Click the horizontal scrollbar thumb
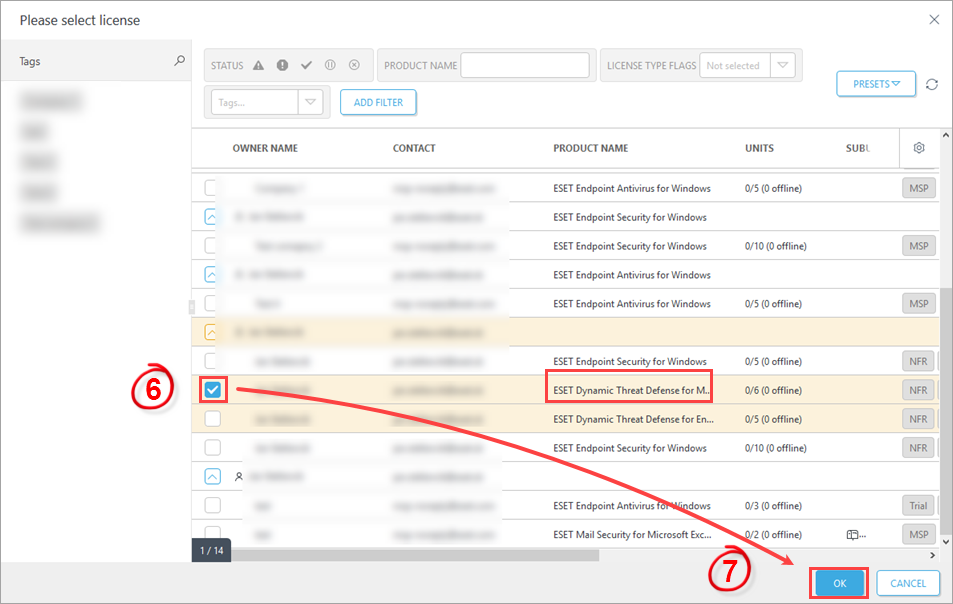953x604 pixels. (415, 555)
